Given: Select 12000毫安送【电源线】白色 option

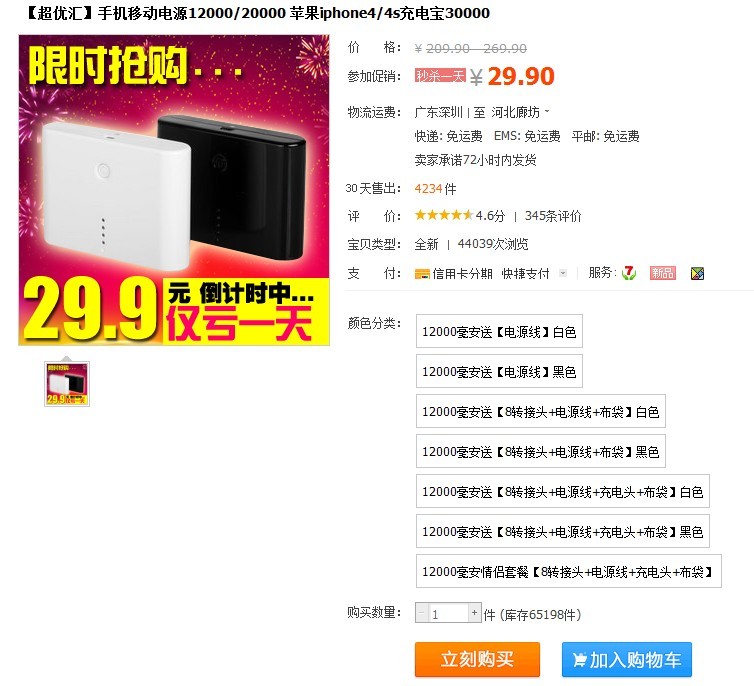Looking at the screenshot, I should 499,331.
